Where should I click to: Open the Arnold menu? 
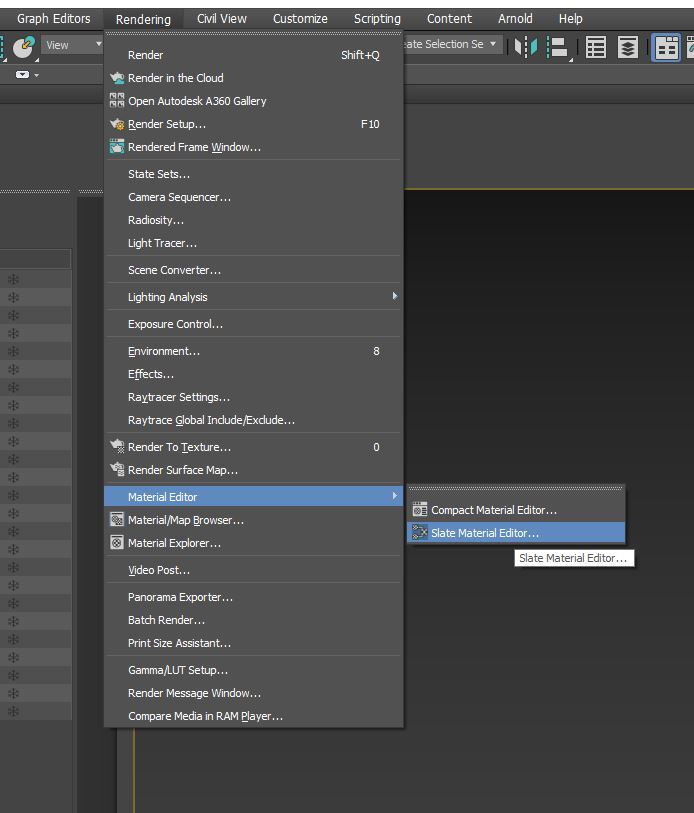point(514,19)
